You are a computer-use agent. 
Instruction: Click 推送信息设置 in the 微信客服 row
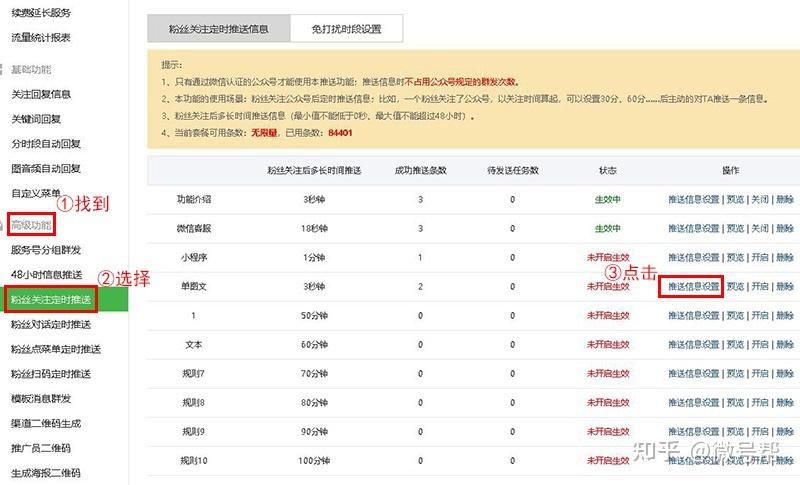click(694, 228)
